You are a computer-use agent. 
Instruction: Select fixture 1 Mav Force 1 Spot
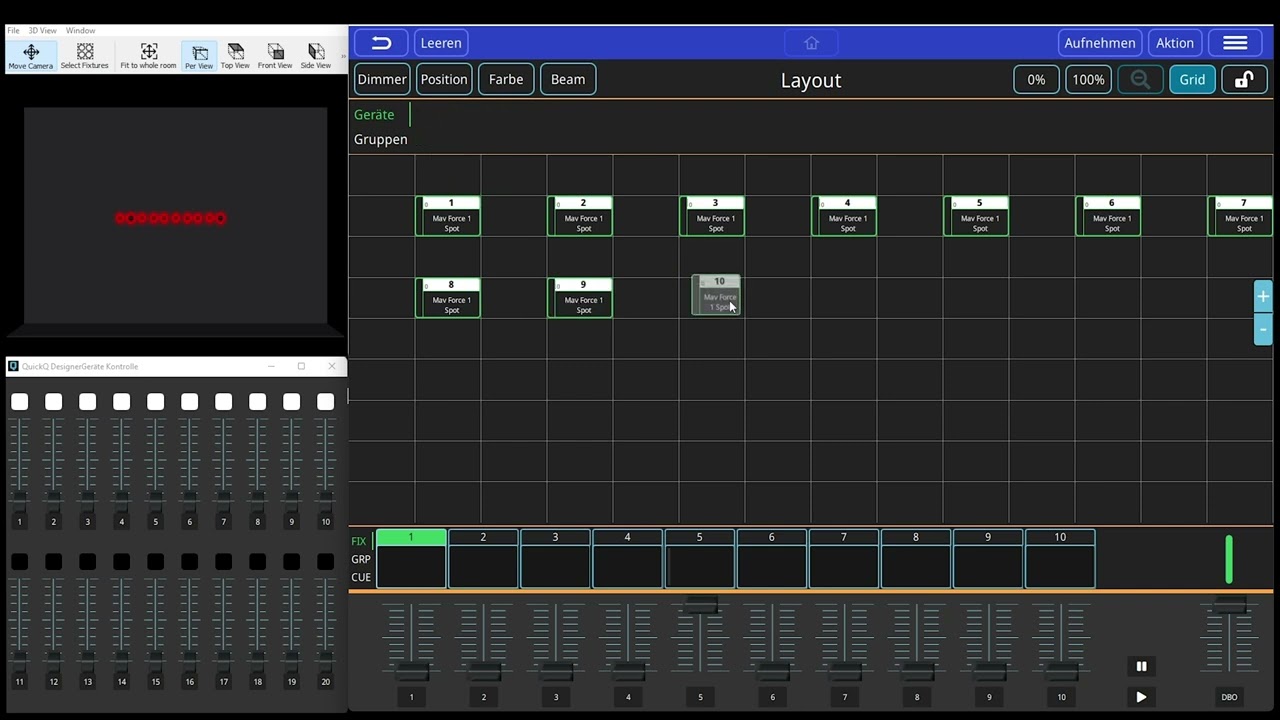pyautogui.click(x=448, y=216)
